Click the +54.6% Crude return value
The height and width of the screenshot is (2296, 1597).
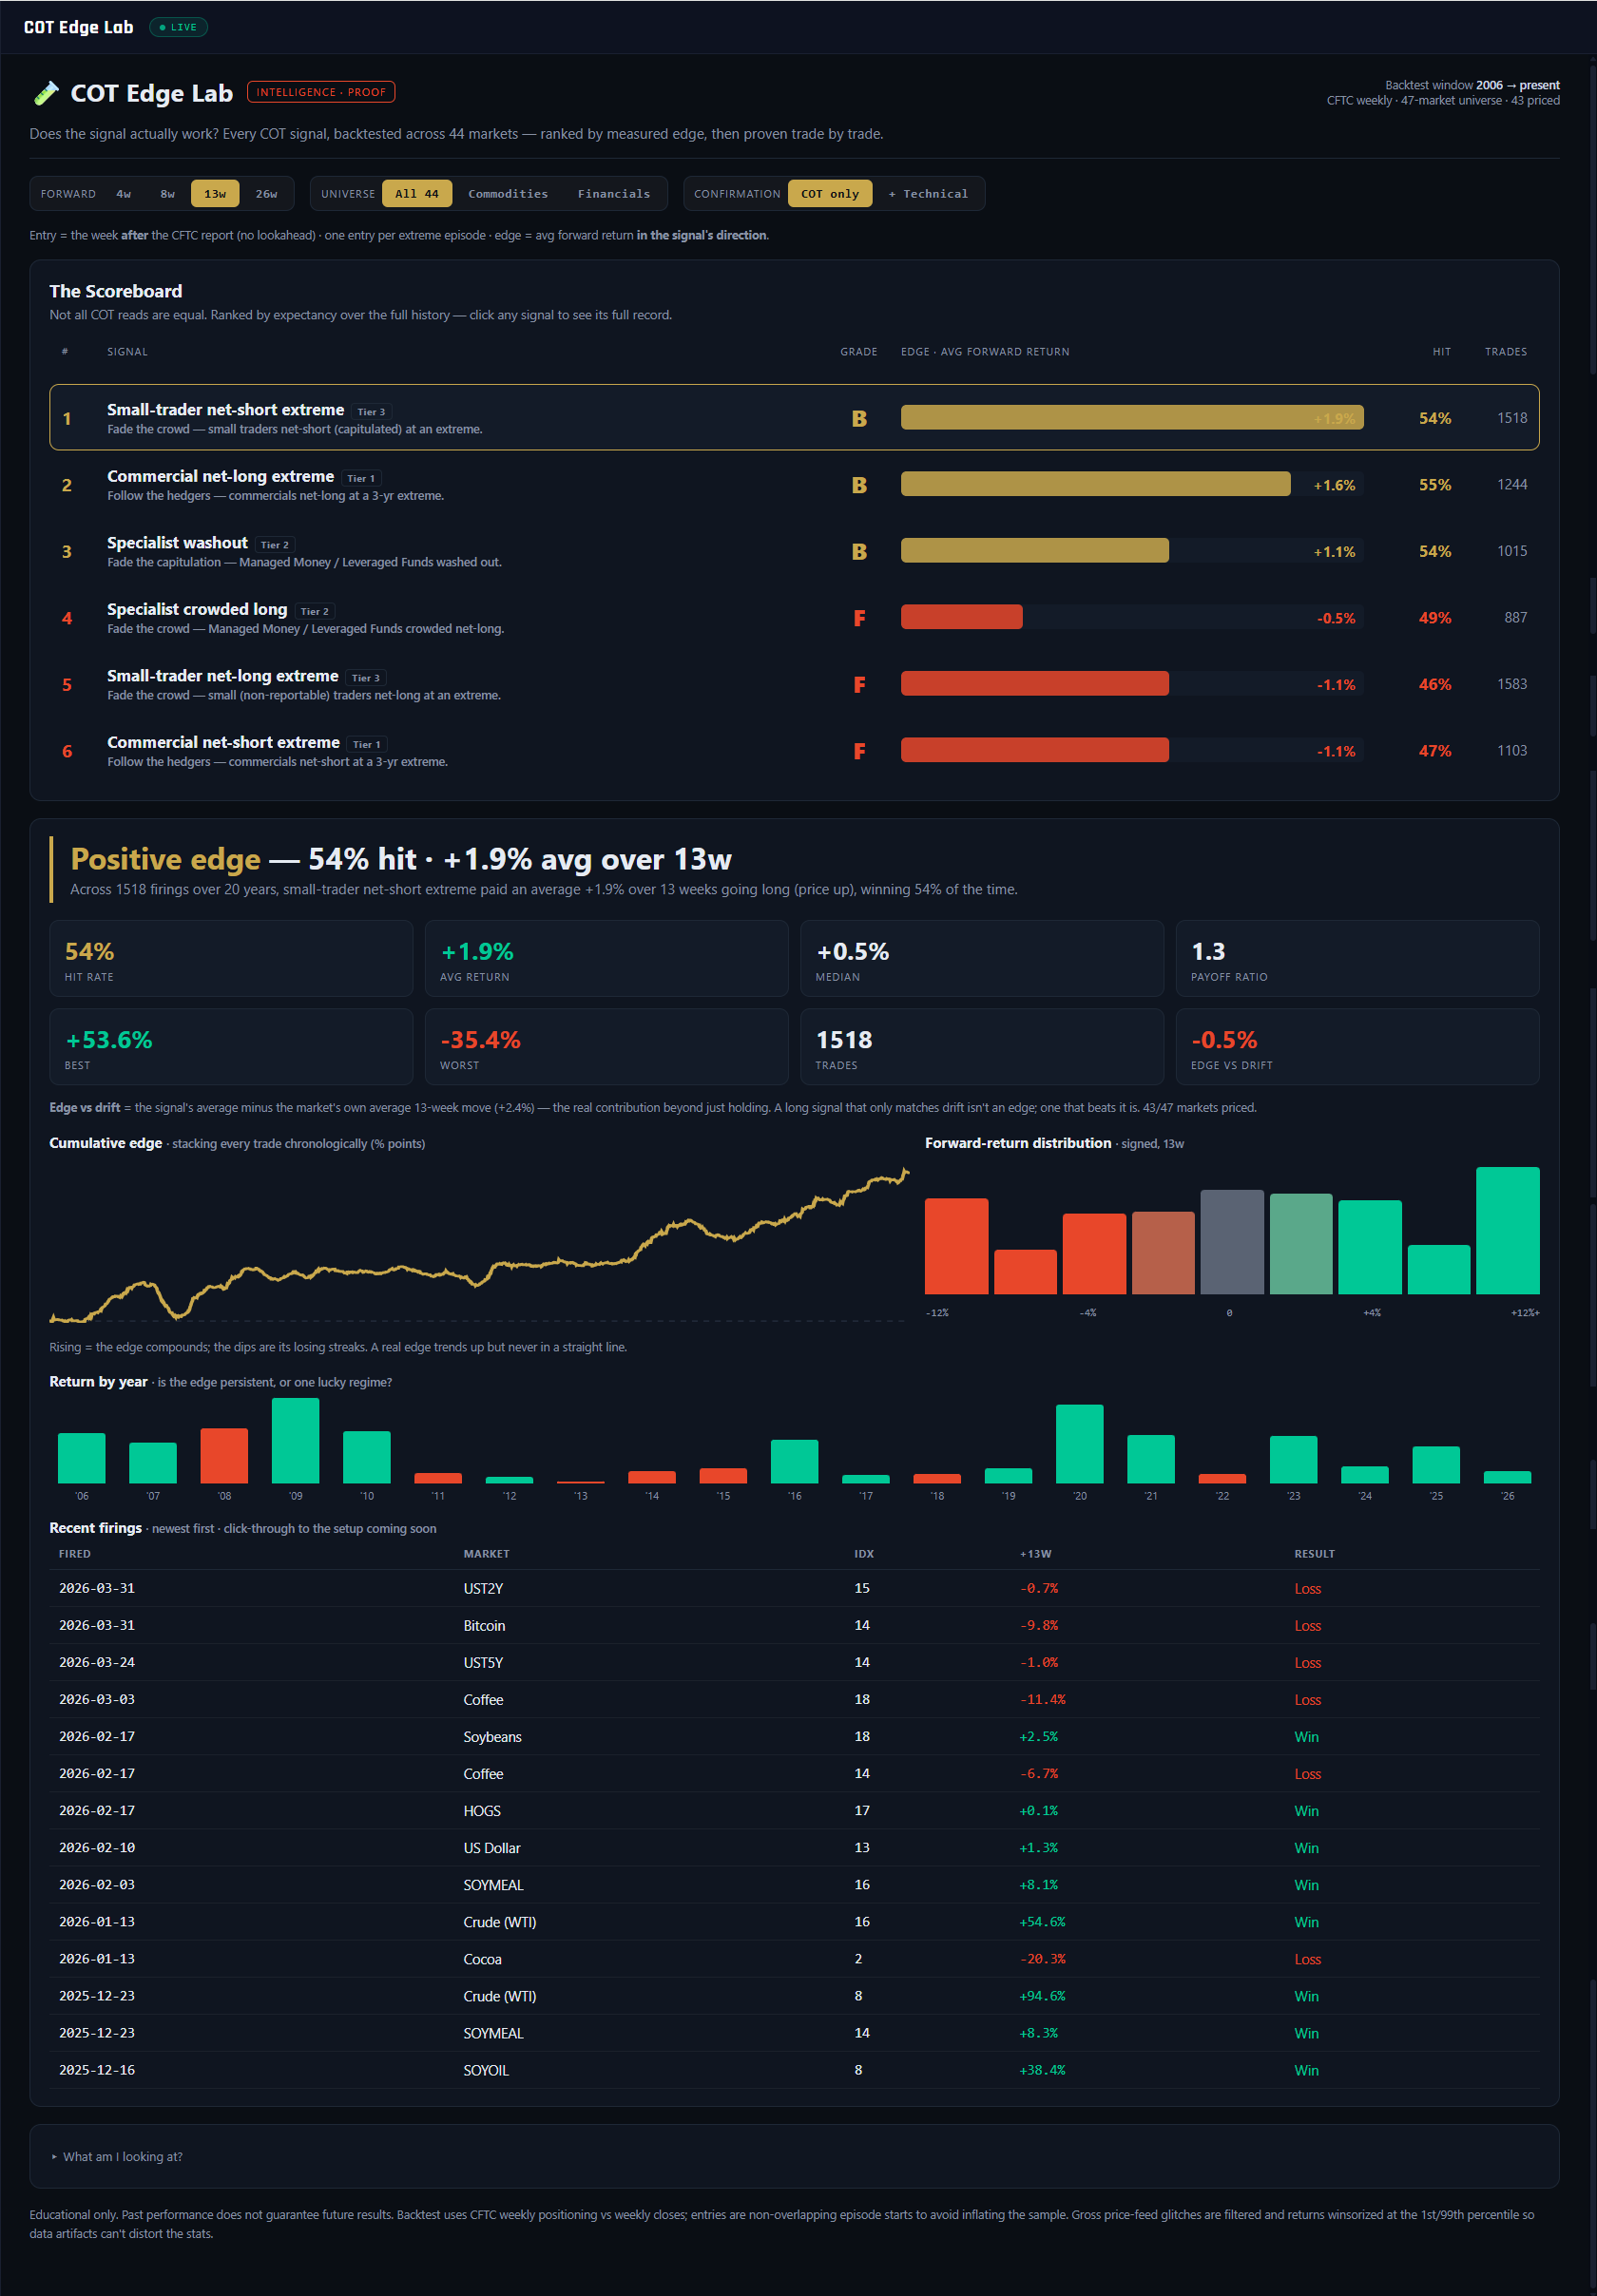tap(1042, 1921)
